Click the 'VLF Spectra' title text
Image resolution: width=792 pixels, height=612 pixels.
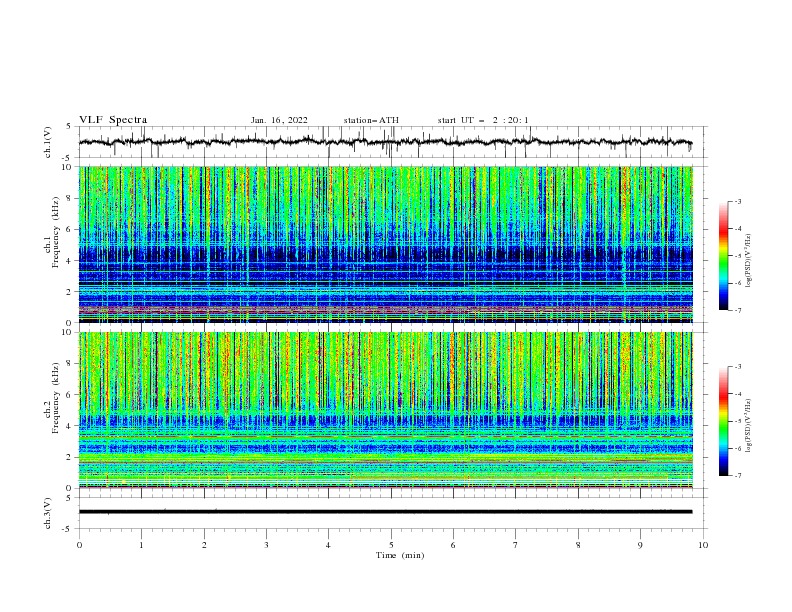[x=113, y=120]
